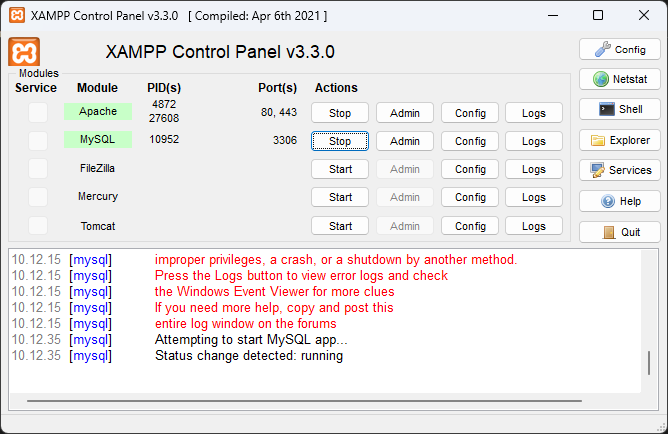The image size is (668, 434).
Task: Click Apache PID 4872
Action: click(164, 104)
